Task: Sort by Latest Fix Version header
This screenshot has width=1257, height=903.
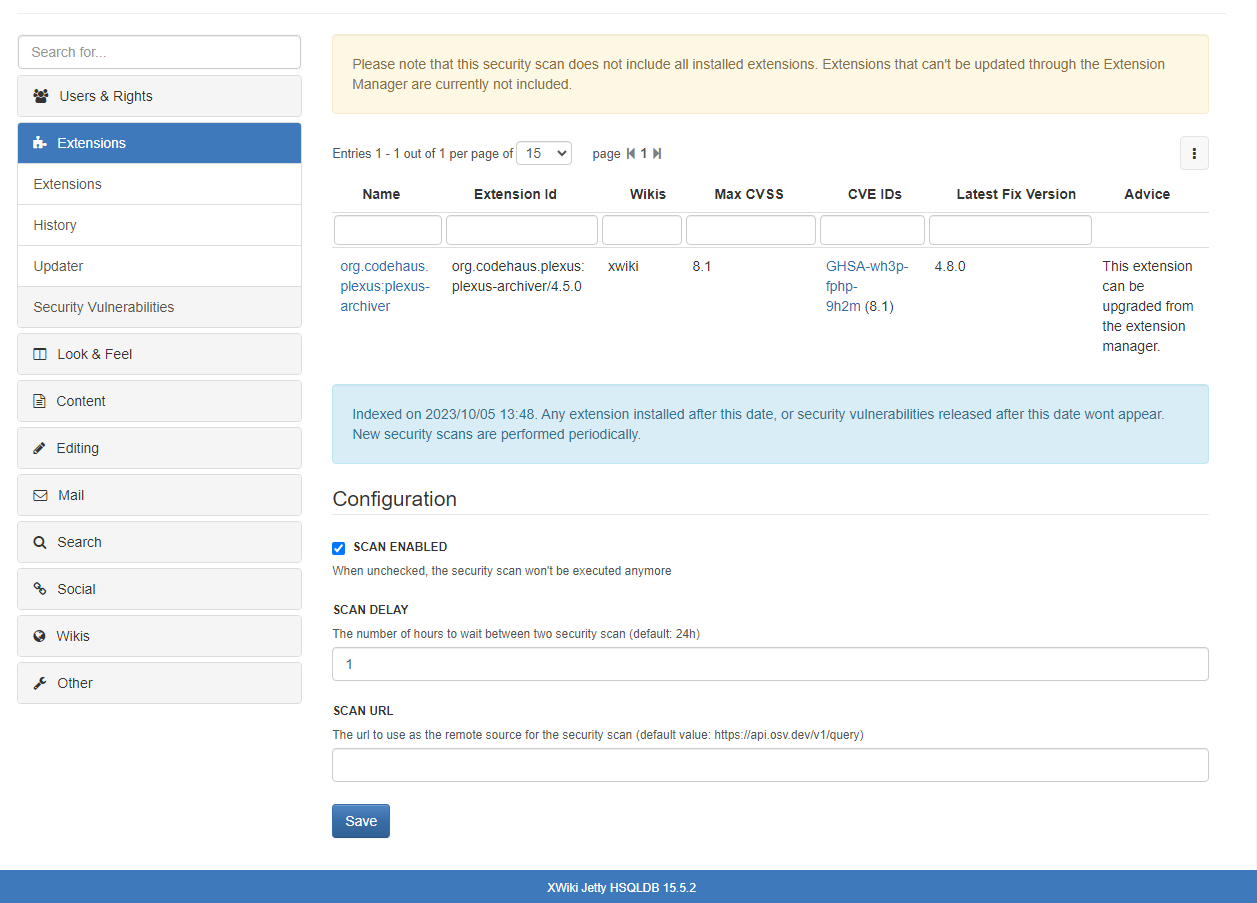Action: click(x=1016, y=194)
